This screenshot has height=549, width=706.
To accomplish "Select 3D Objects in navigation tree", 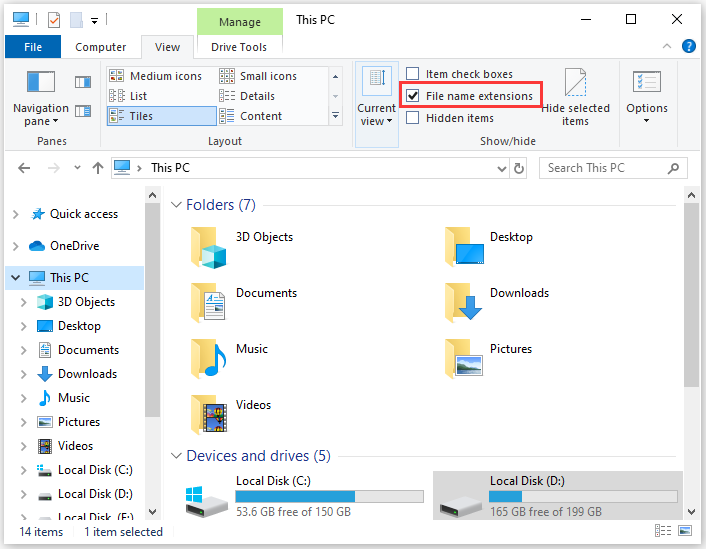I will click(86, 302).
